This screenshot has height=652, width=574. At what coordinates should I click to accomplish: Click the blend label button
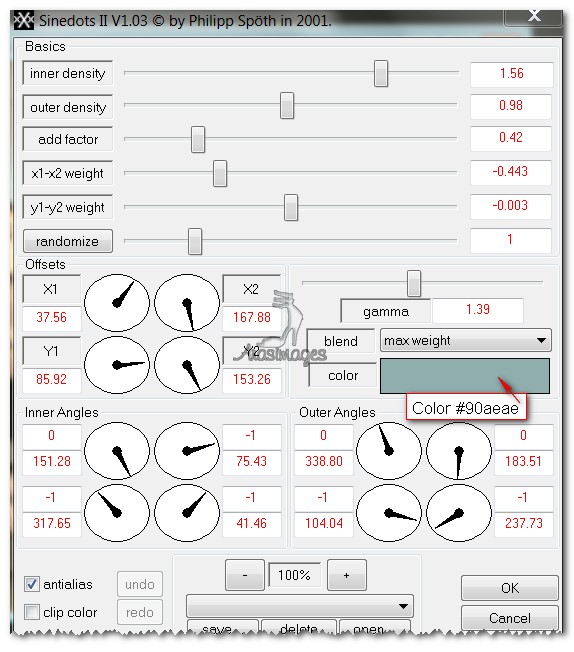(341, 341)
